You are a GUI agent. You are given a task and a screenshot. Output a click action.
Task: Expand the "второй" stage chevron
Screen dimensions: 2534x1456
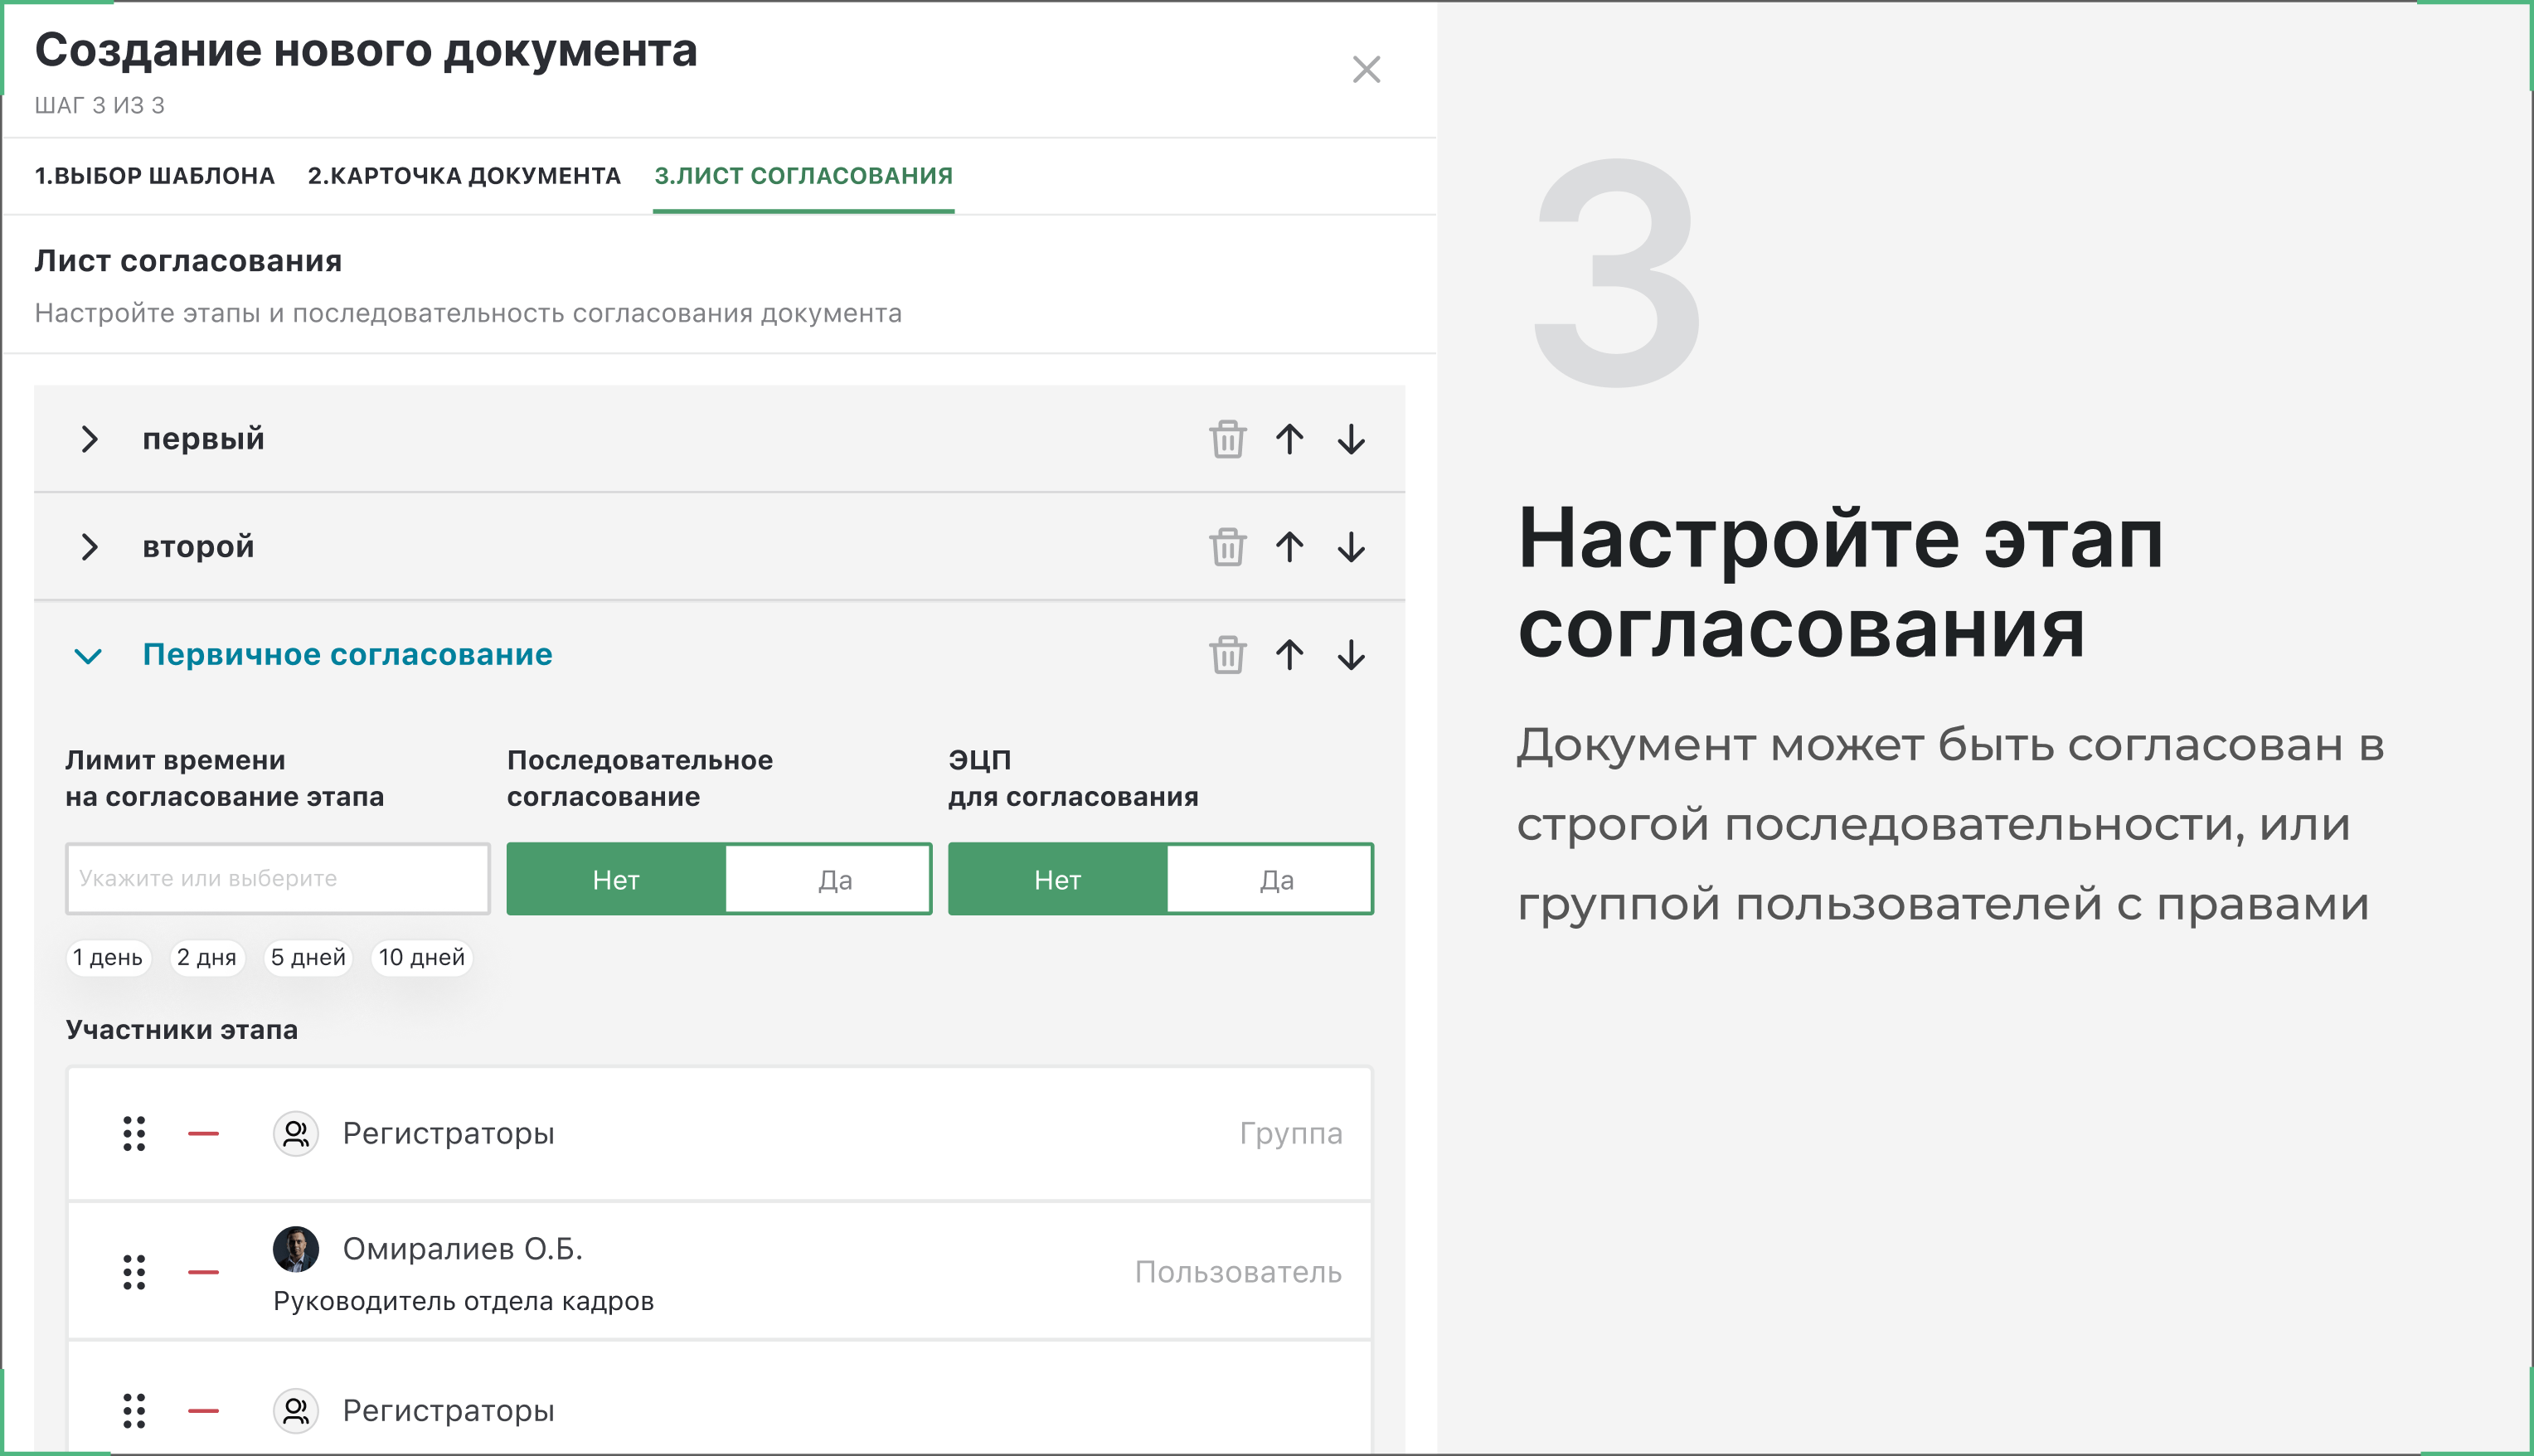point(89,547)
